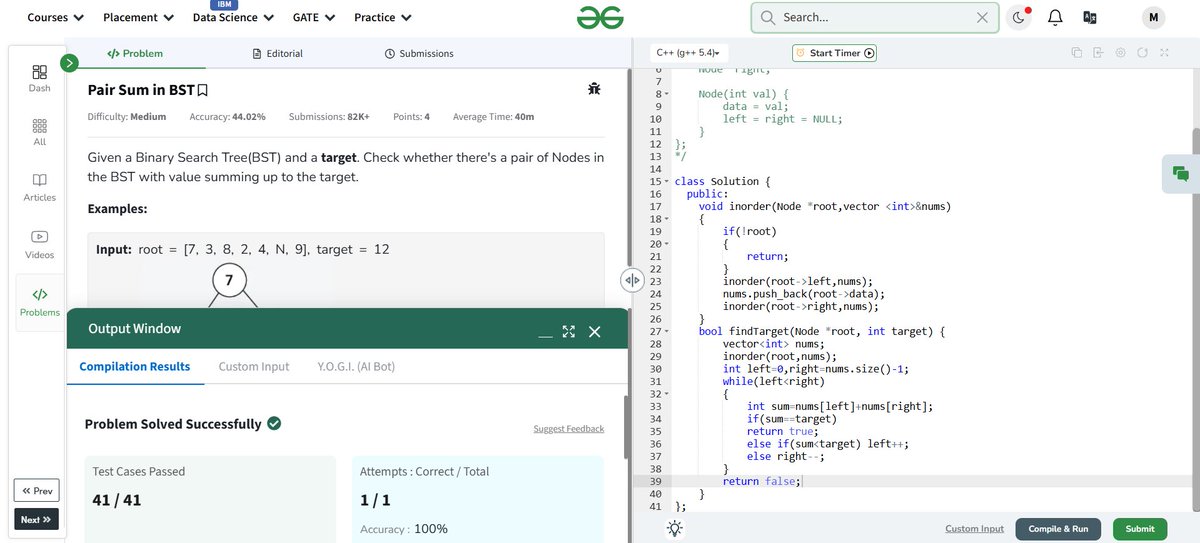Copy code using the editor copy icon
Screen dimensions: 1200x543
coord(1076,53)
